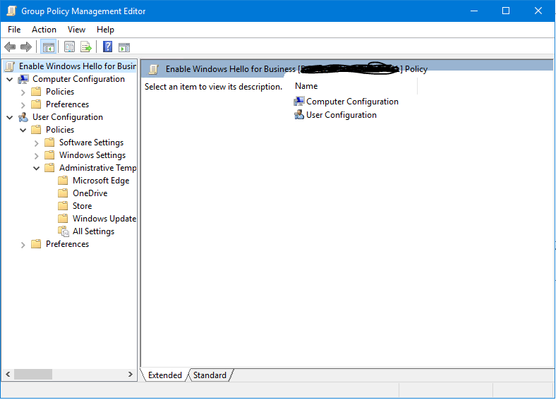The width and height of the screenshot is (556, 400).
Task: Click tree pane scroll left arrow
Action: pos(8,374)
